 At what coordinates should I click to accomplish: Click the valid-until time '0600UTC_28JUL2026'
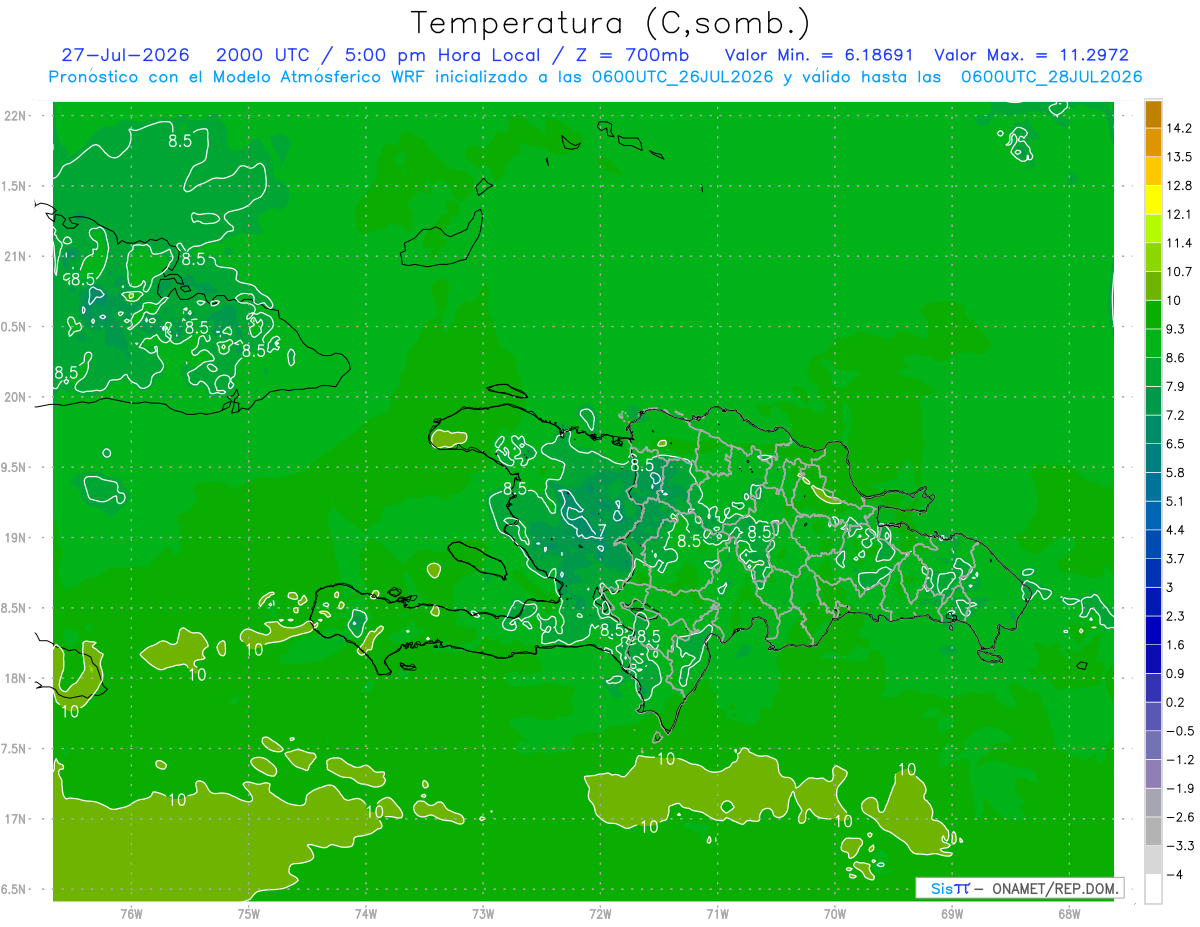point(1051,77)
